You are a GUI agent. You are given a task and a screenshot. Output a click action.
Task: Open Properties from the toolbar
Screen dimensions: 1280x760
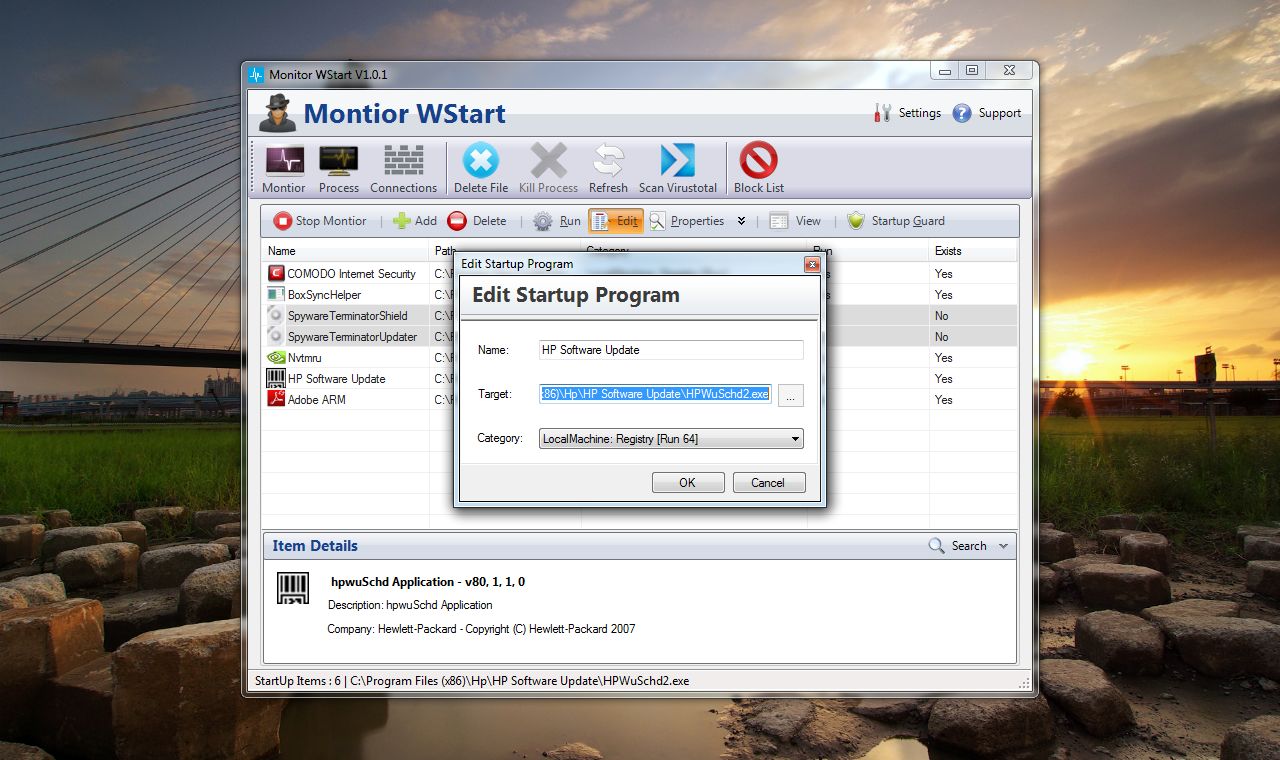pos(686,221)
